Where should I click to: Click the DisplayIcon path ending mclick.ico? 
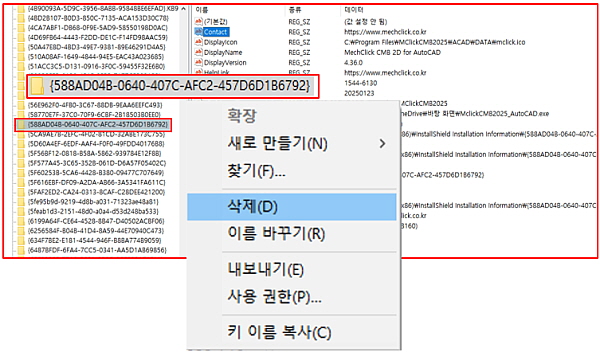[x=435, y=42]
